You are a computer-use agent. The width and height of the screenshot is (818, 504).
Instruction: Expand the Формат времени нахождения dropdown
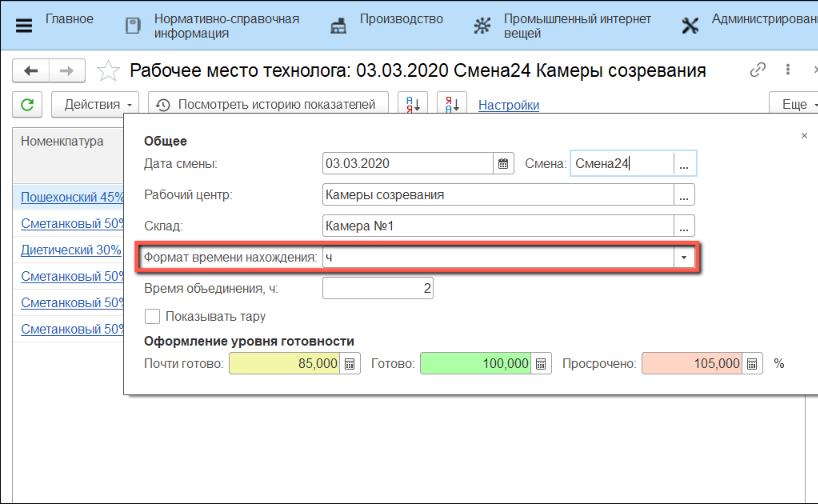tap(684, 258)
